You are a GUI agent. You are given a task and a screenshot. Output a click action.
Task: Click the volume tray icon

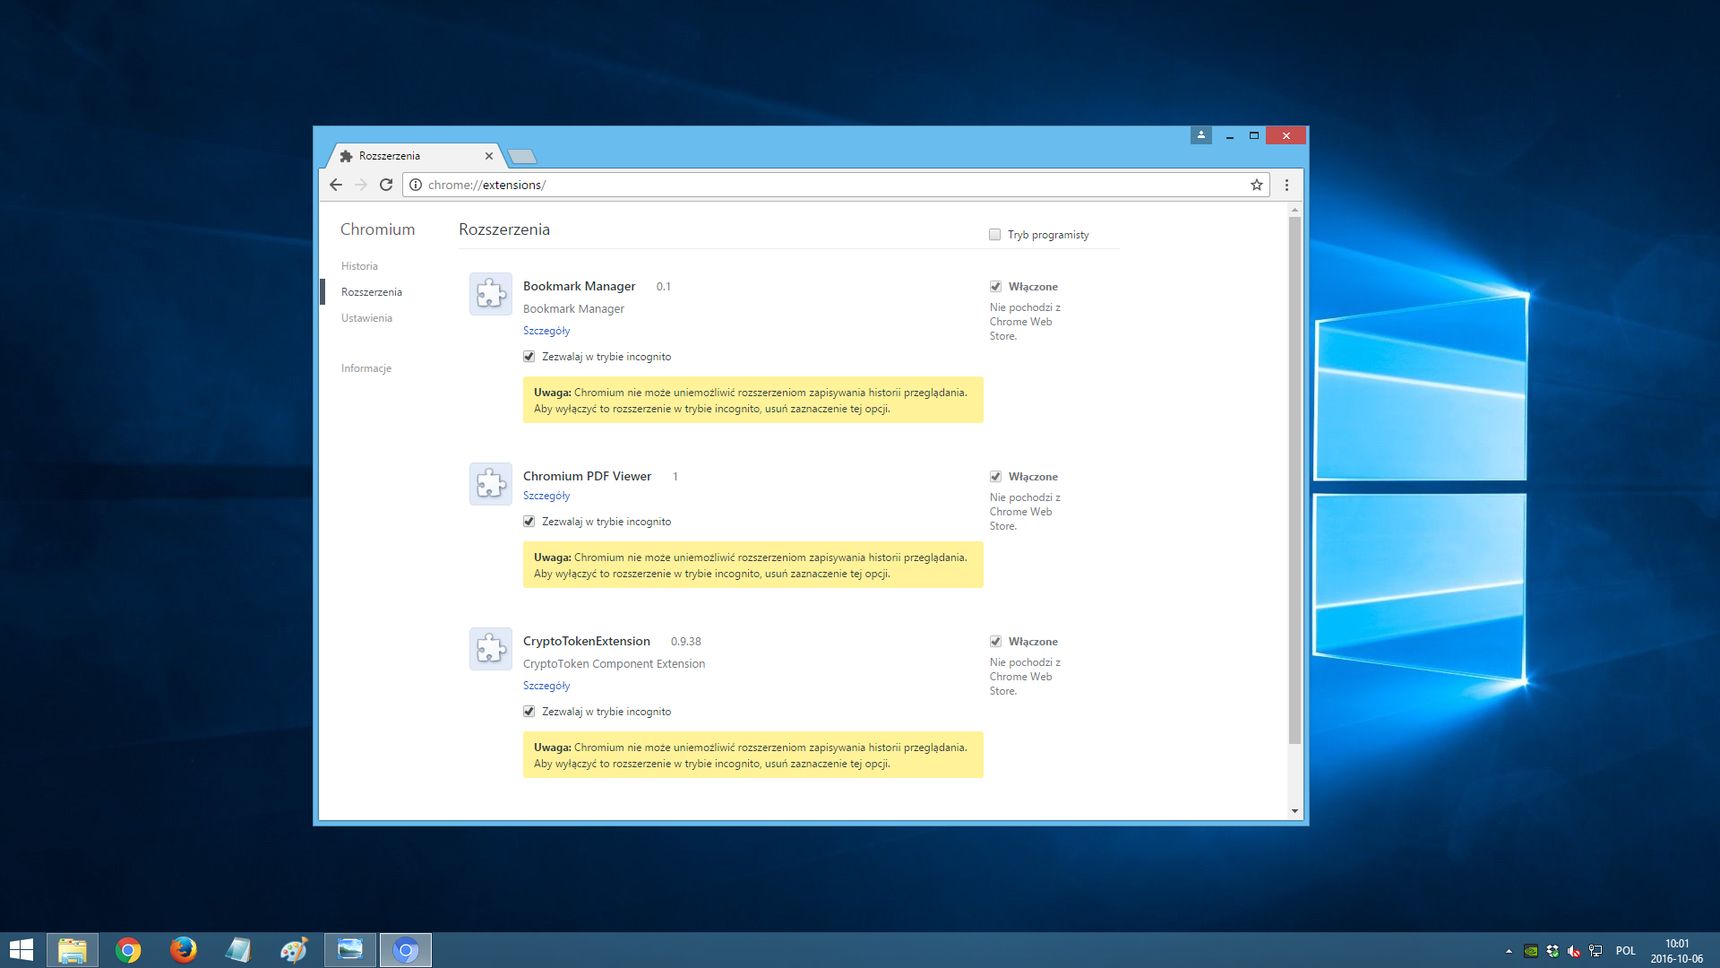coord(1574,951)
